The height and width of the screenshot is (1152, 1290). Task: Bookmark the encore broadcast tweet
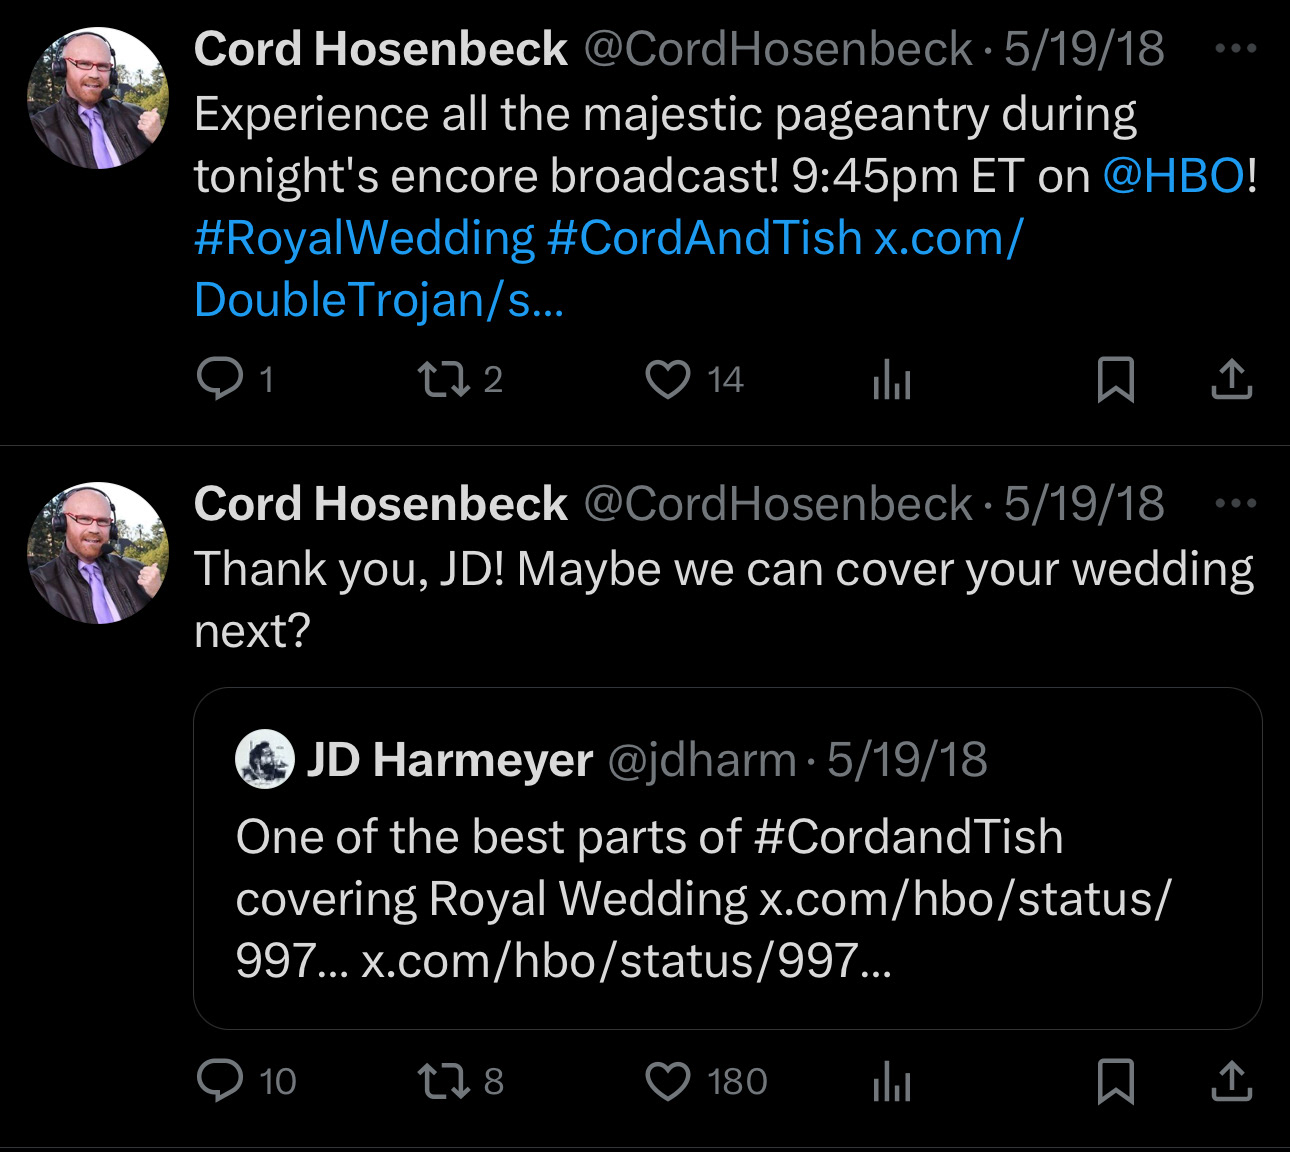(x=1115, y=380)
